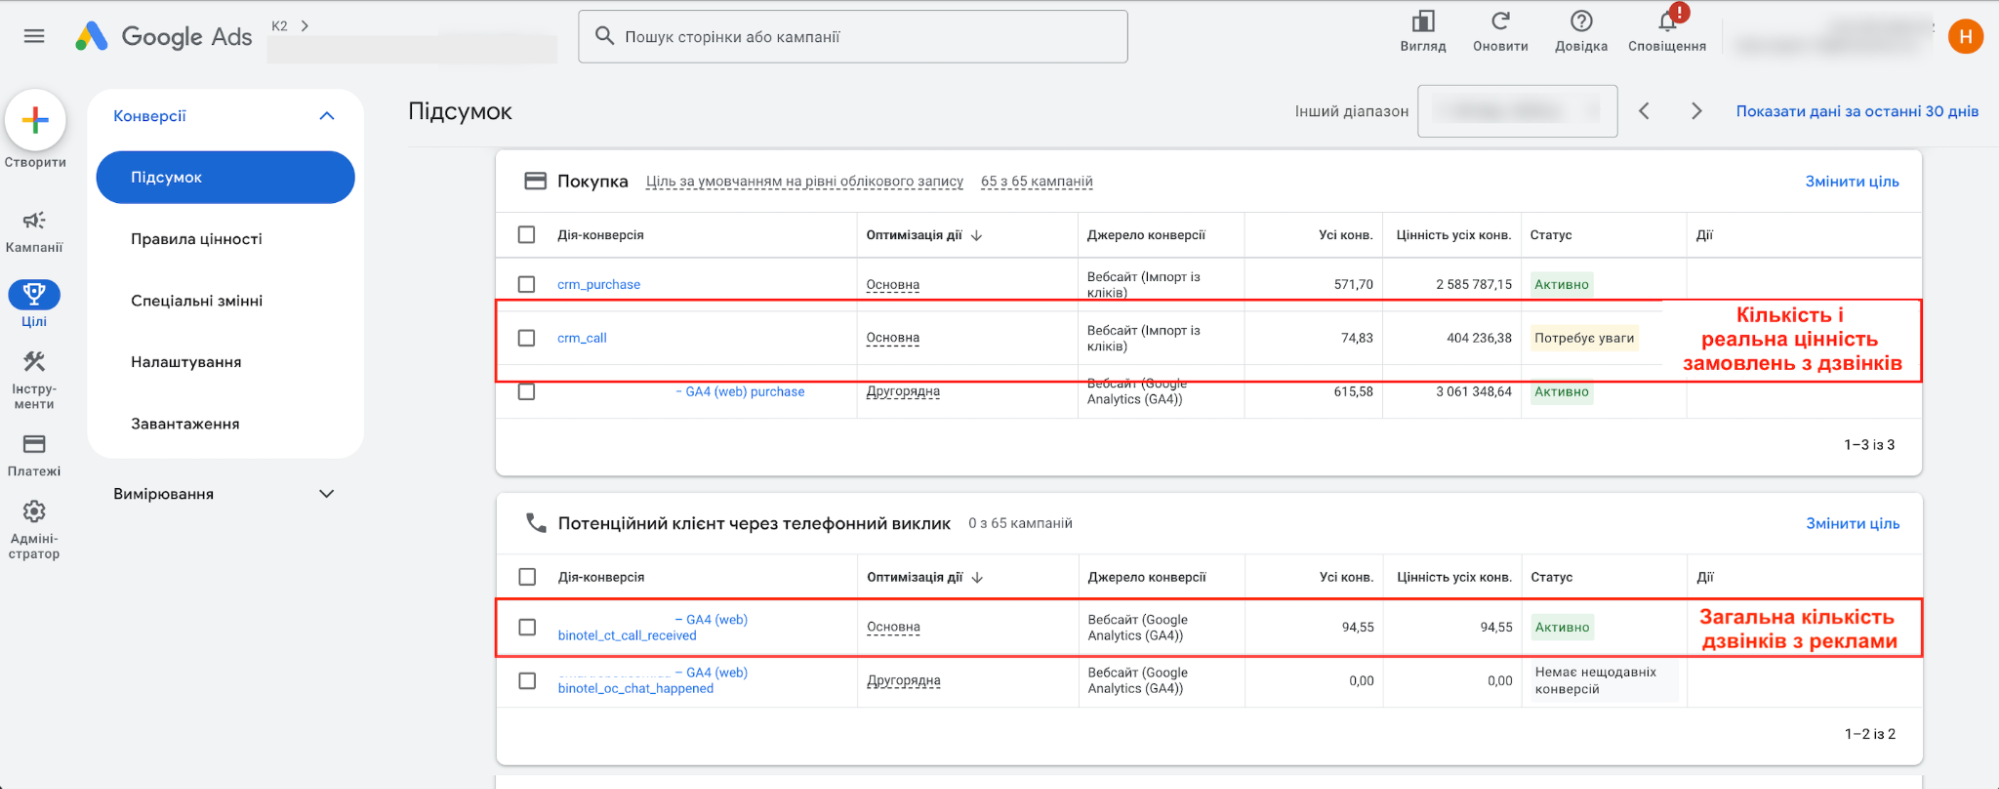The image size is (1999, 789).
Task: Open the hamburger main menu
Action: click(x=34, y=36)
